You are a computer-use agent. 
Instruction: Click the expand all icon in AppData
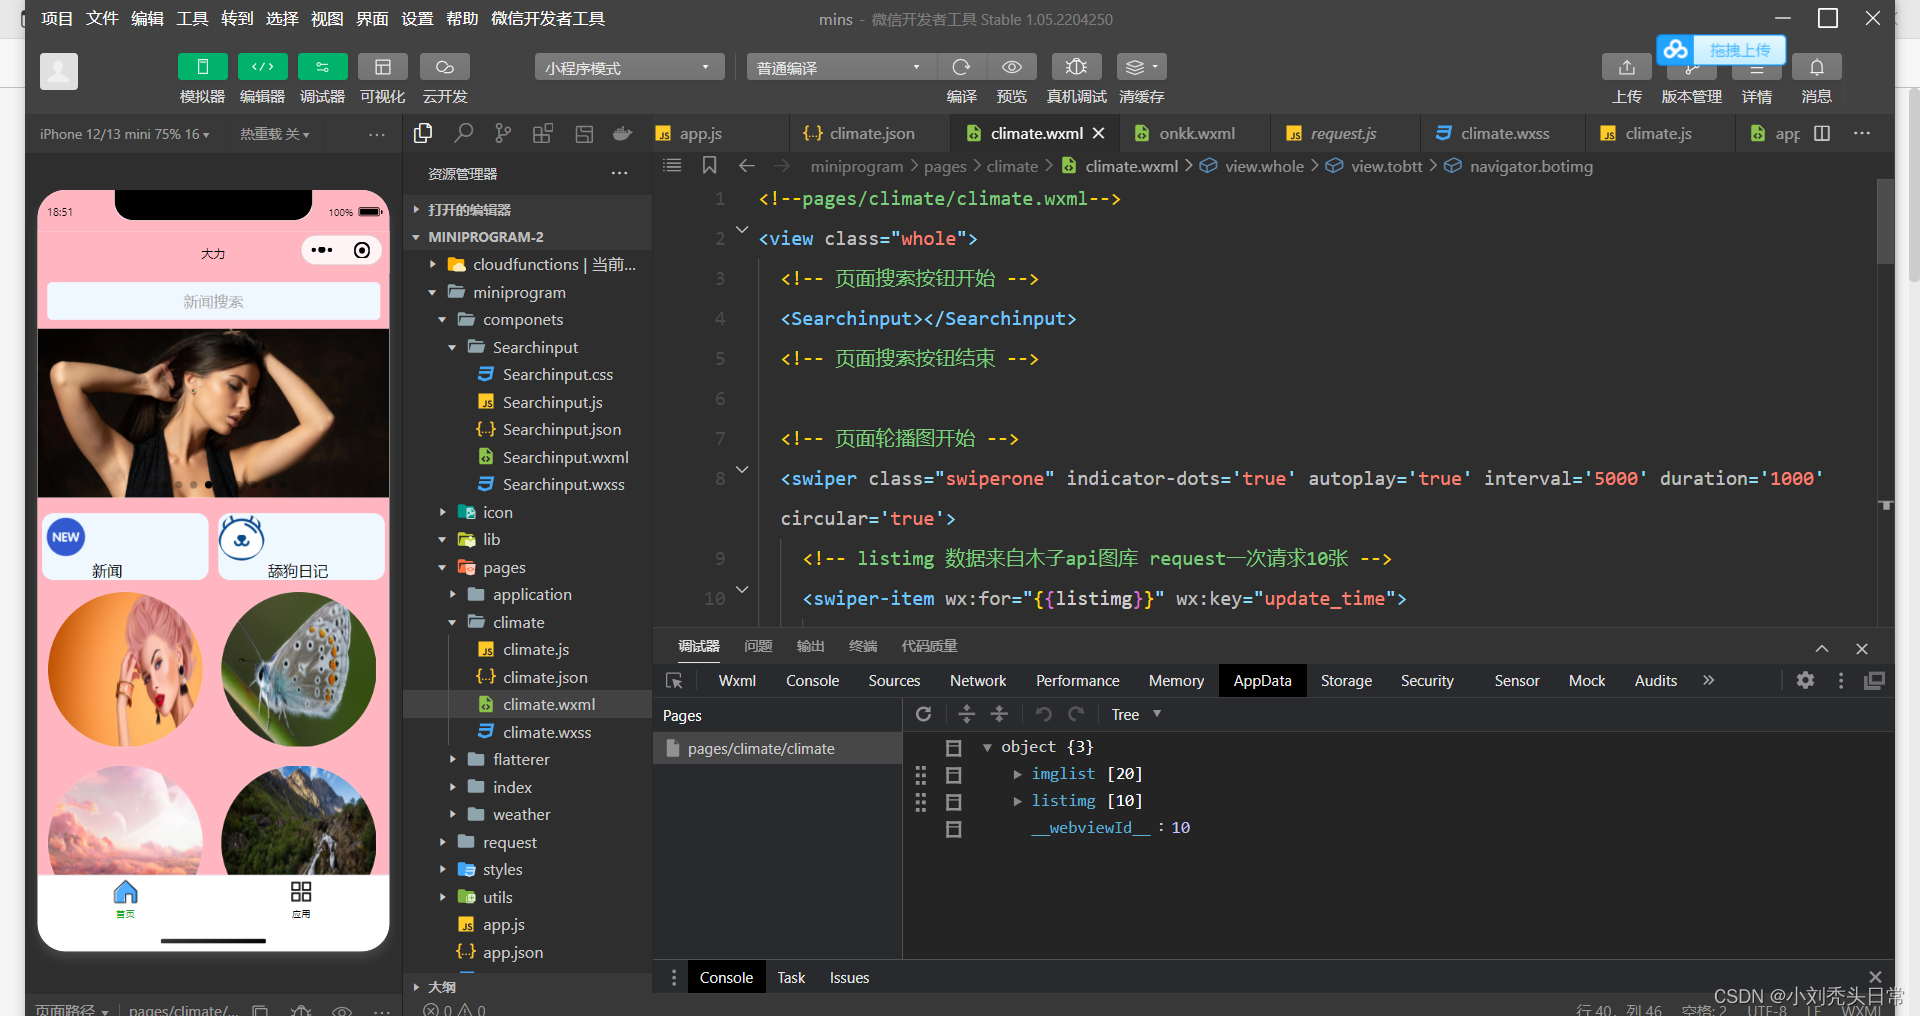pyautogui.click(x=966, y=714)
